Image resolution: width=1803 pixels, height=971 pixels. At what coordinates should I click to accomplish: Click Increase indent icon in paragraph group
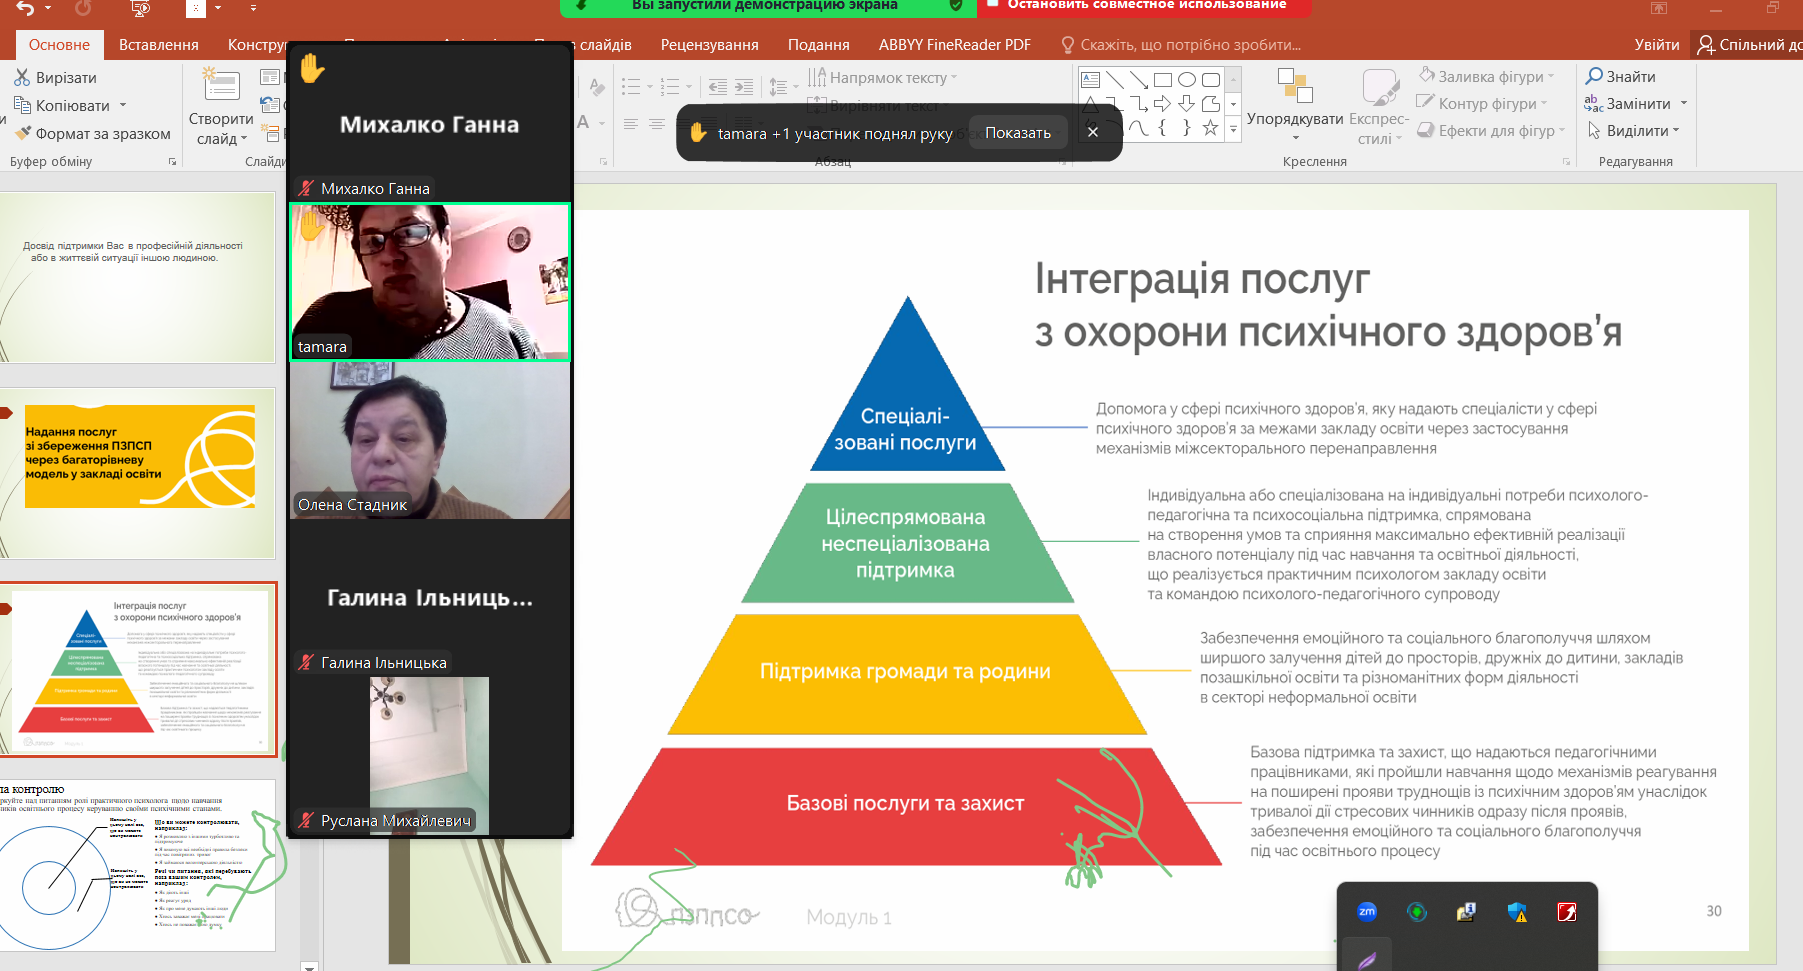(x=744, y=87)
